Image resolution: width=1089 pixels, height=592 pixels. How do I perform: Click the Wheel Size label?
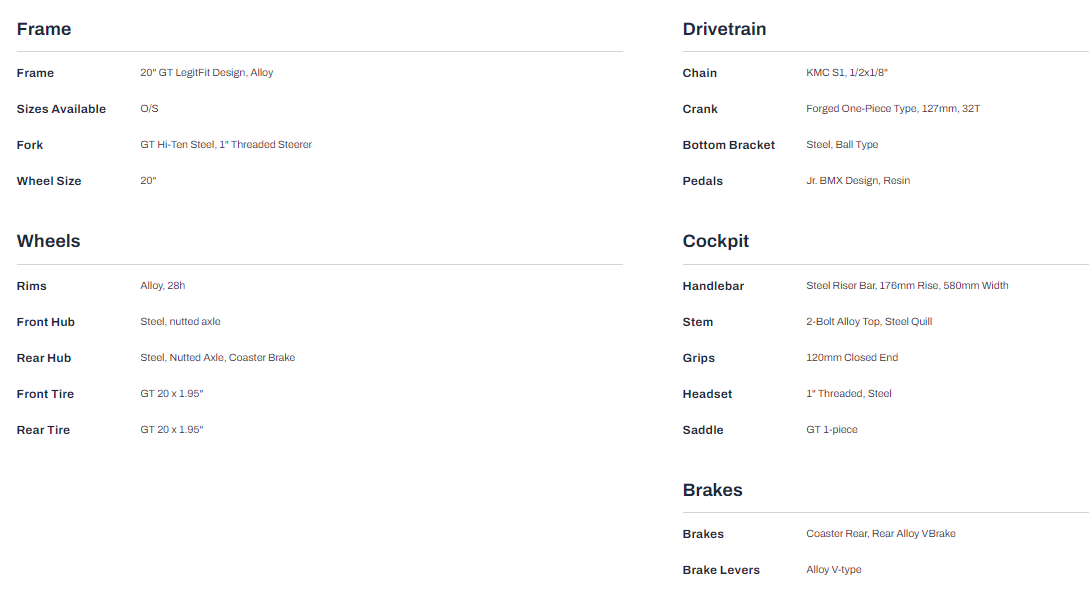(49, 181)
